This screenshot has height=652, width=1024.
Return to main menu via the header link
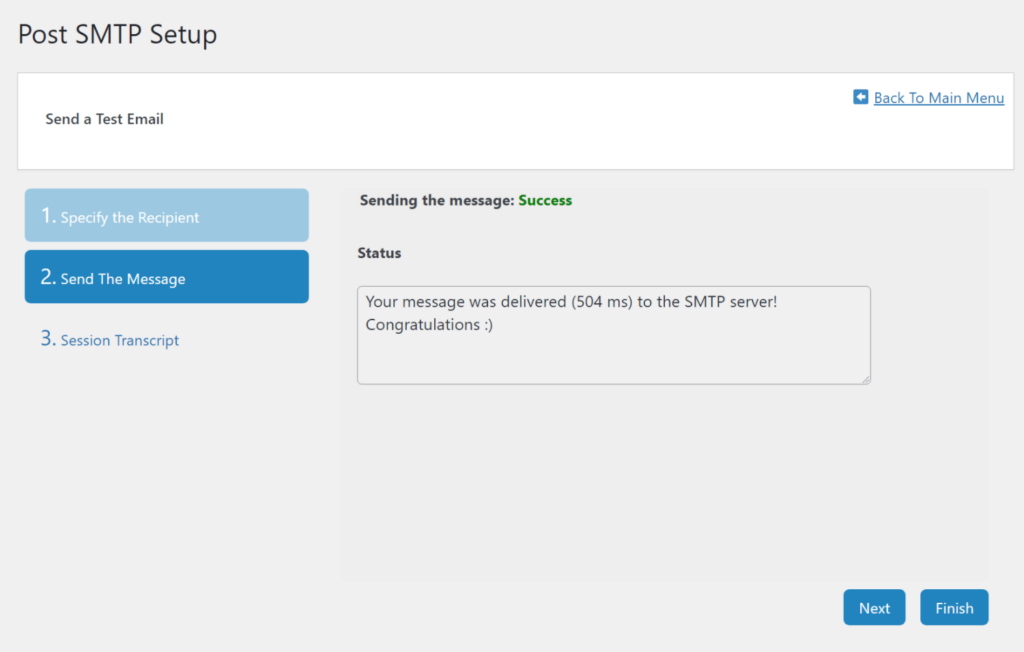point(938,97)
